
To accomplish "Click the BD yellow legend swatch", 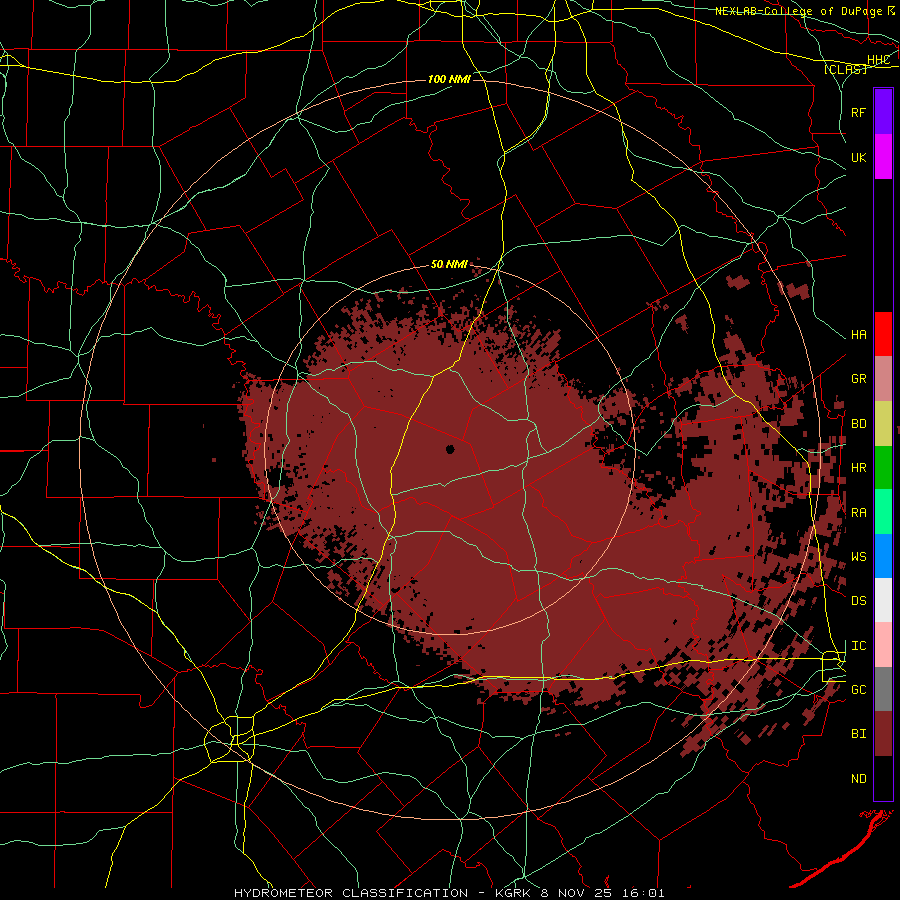I will [x=883, y=424].
